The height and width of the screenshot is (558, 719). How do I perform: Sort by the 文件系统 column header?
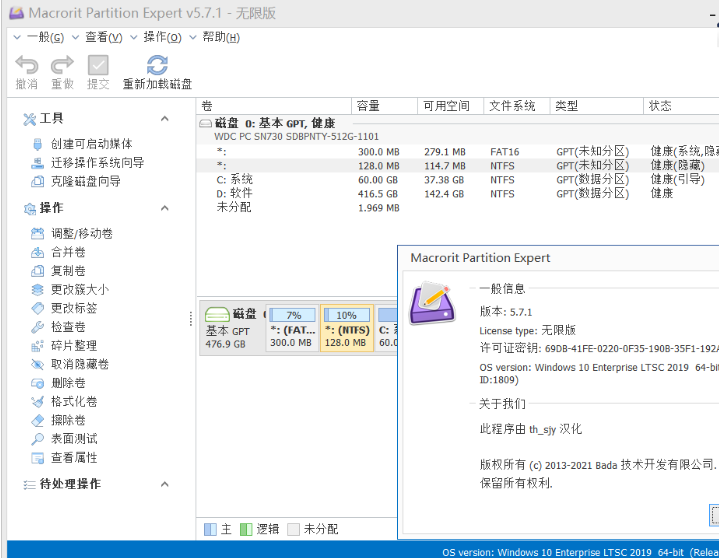point(516,106)
